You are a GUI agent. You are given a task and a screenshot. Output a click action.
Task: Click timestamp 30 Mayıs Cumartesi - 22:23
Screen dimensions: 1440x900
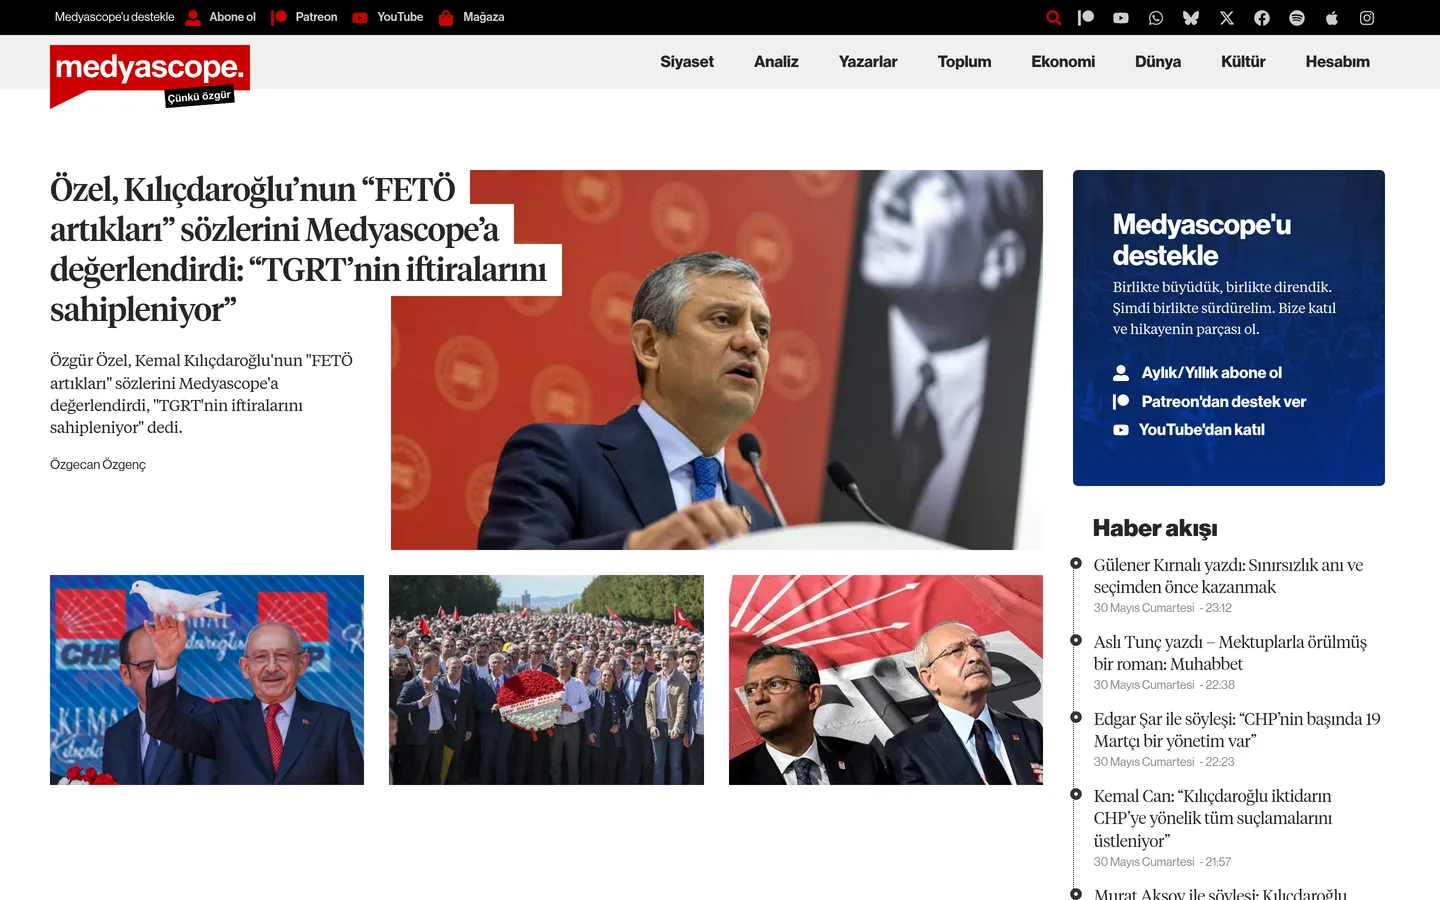coord(1164,762)
